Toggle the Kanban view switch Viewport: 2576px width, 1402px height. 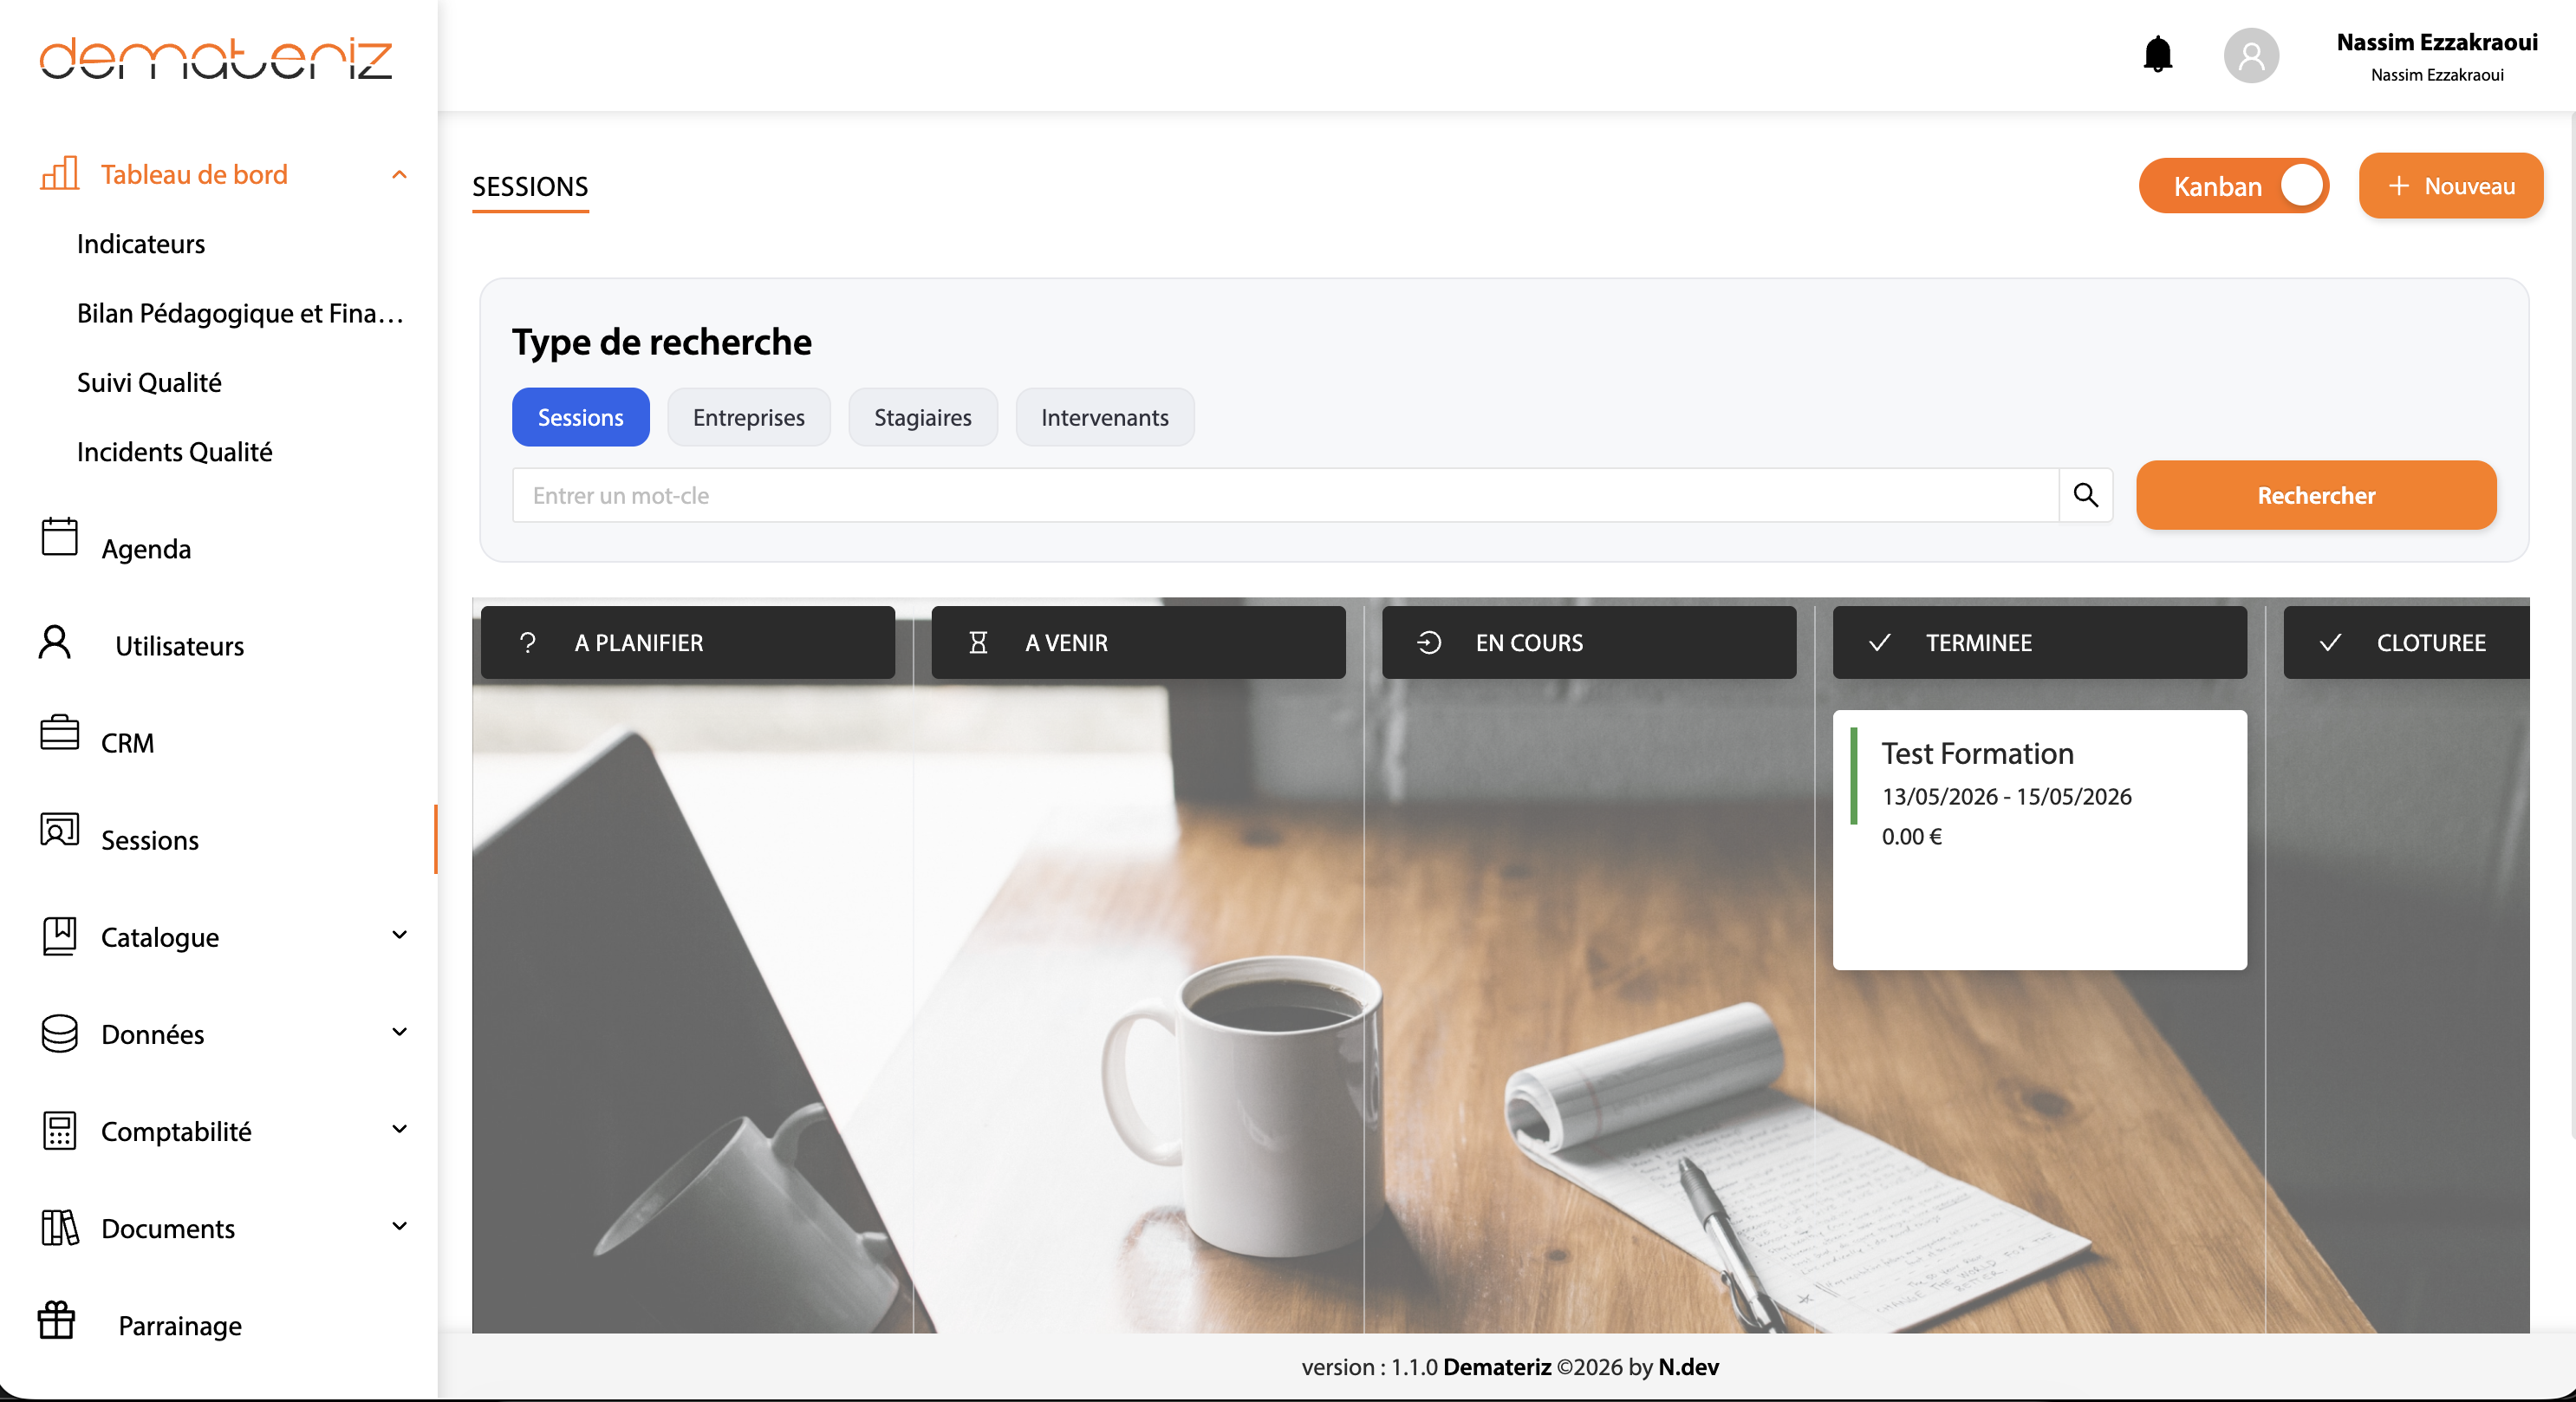2233,186
